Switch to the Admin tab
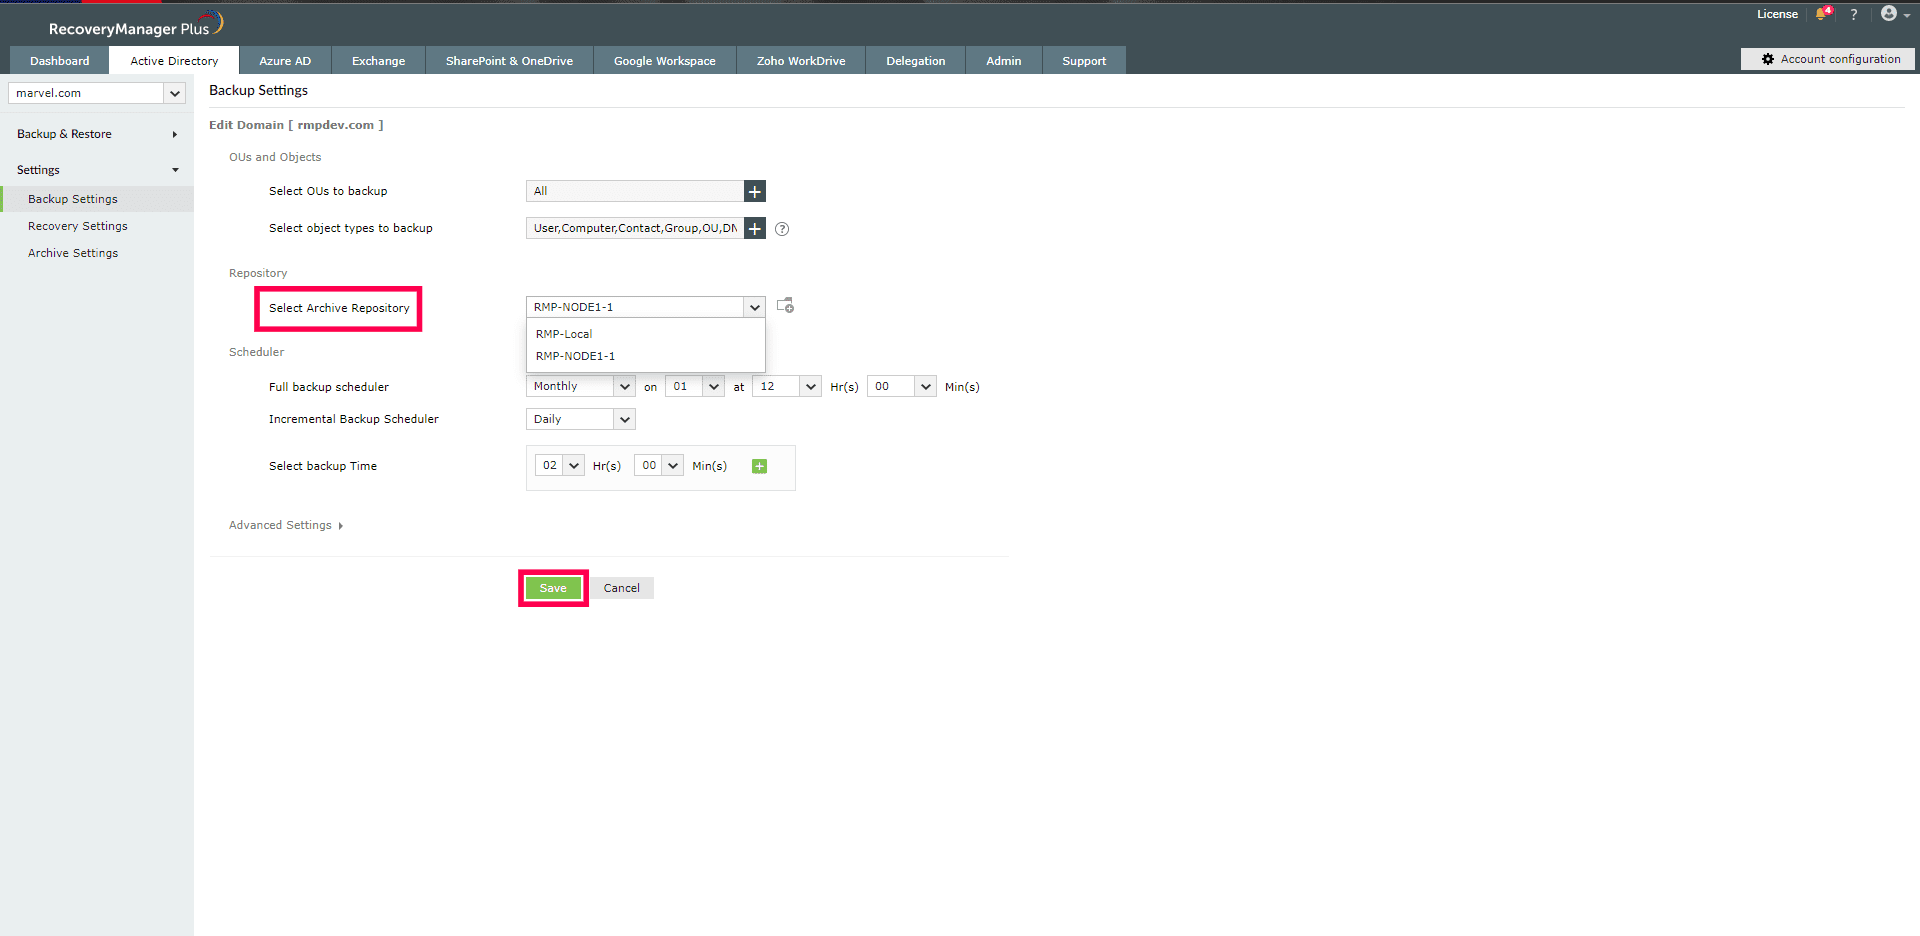Viewport: 1920px width, 936px height. coord(1004,60)
